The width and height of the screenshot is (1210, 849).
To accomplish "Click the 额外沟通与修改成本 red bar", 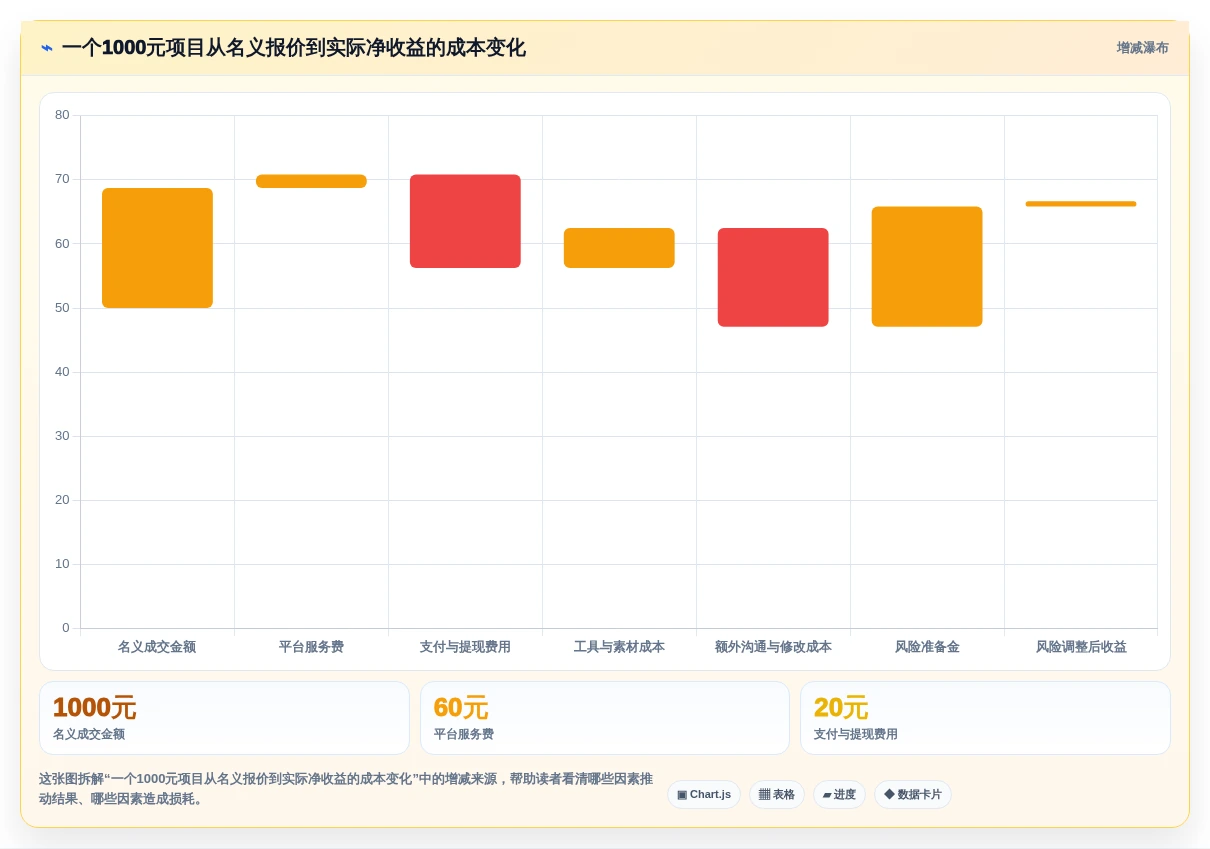I will 773,277.
